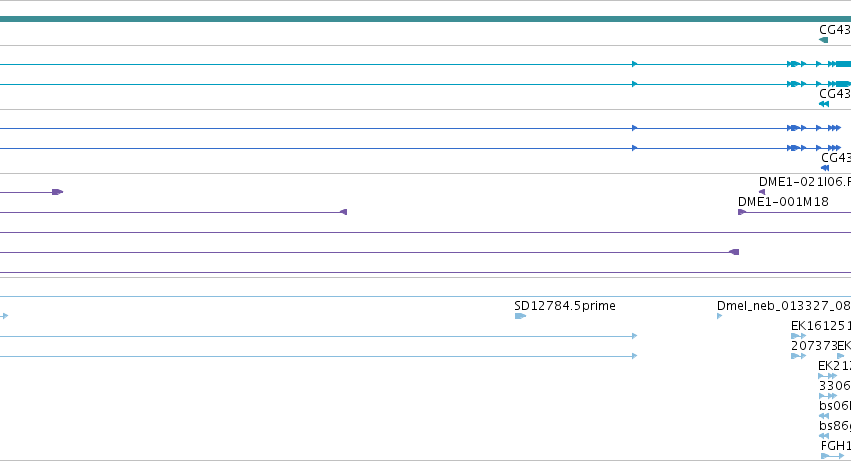851x461 pixels.
Task: Click the arrow glyph under Dmel_neb_013327_08
Action: click(x=720, y=316)
